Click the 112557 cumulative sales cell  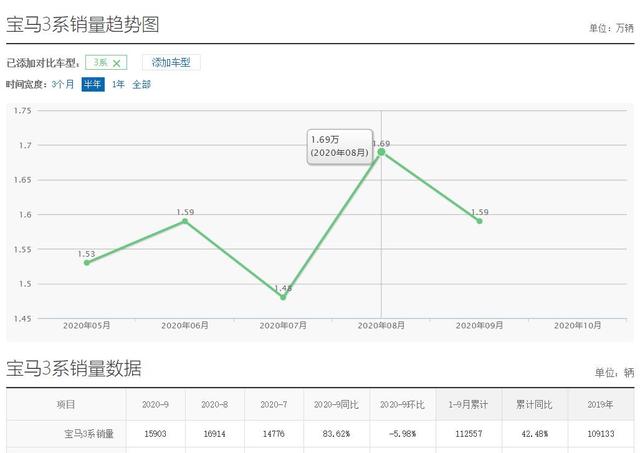[469, 433]
